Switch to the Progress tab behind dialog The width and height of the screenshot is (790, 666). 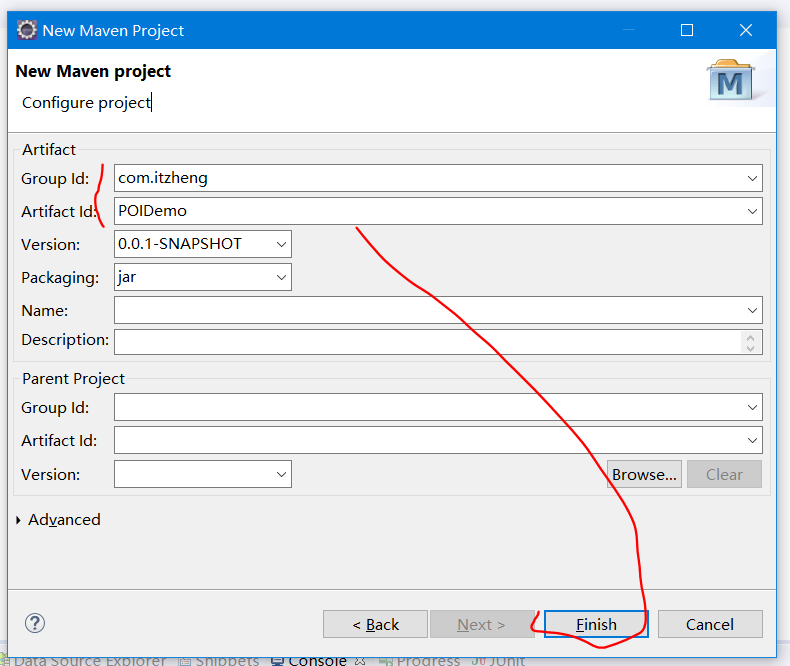419,661
